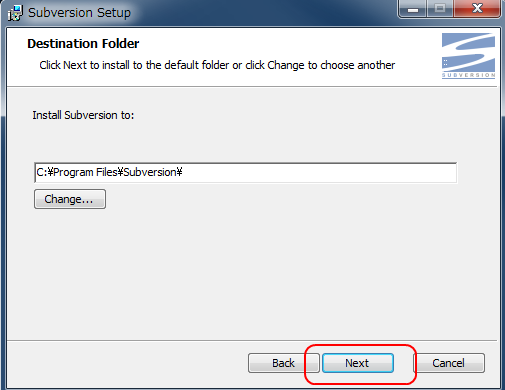The width and height of the screenshot is (505, 390).
Task: Click the greyed-out maximize window button
Action: (440, 9)
